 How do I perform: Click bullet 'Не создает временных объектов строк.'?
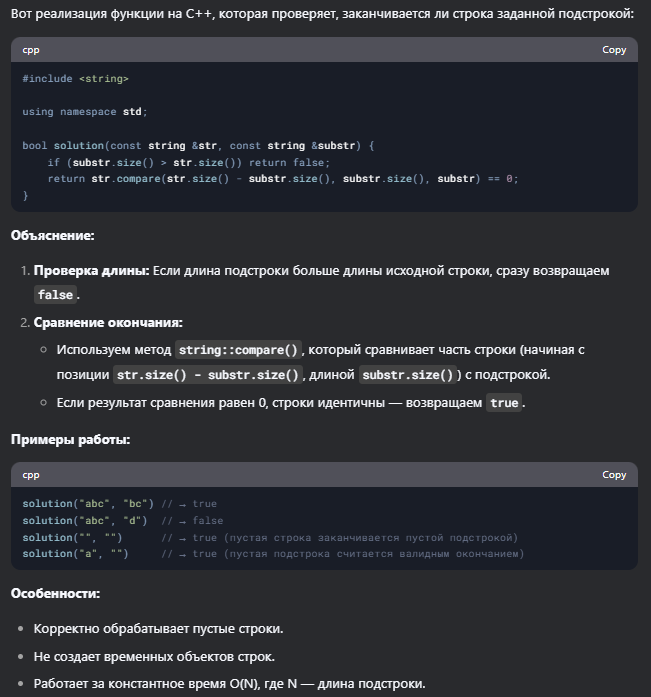154,656
